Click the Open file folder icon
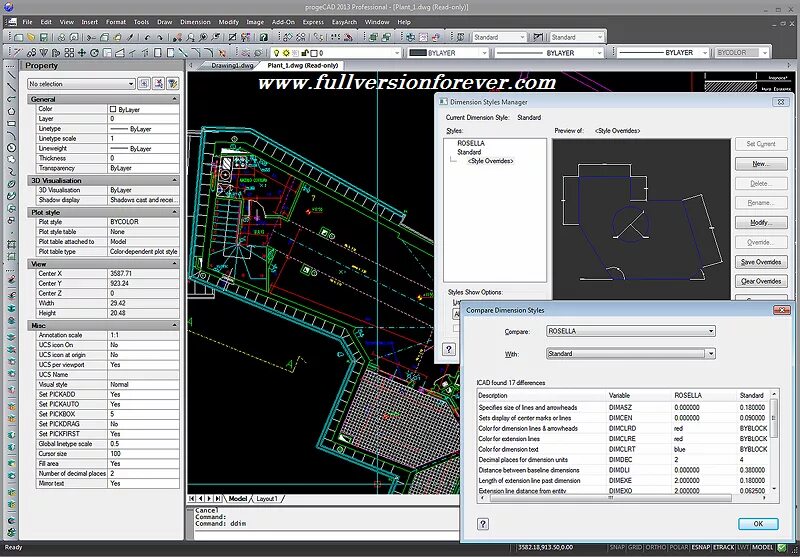This screenshot has height=557, width=800. click(31, 37)
